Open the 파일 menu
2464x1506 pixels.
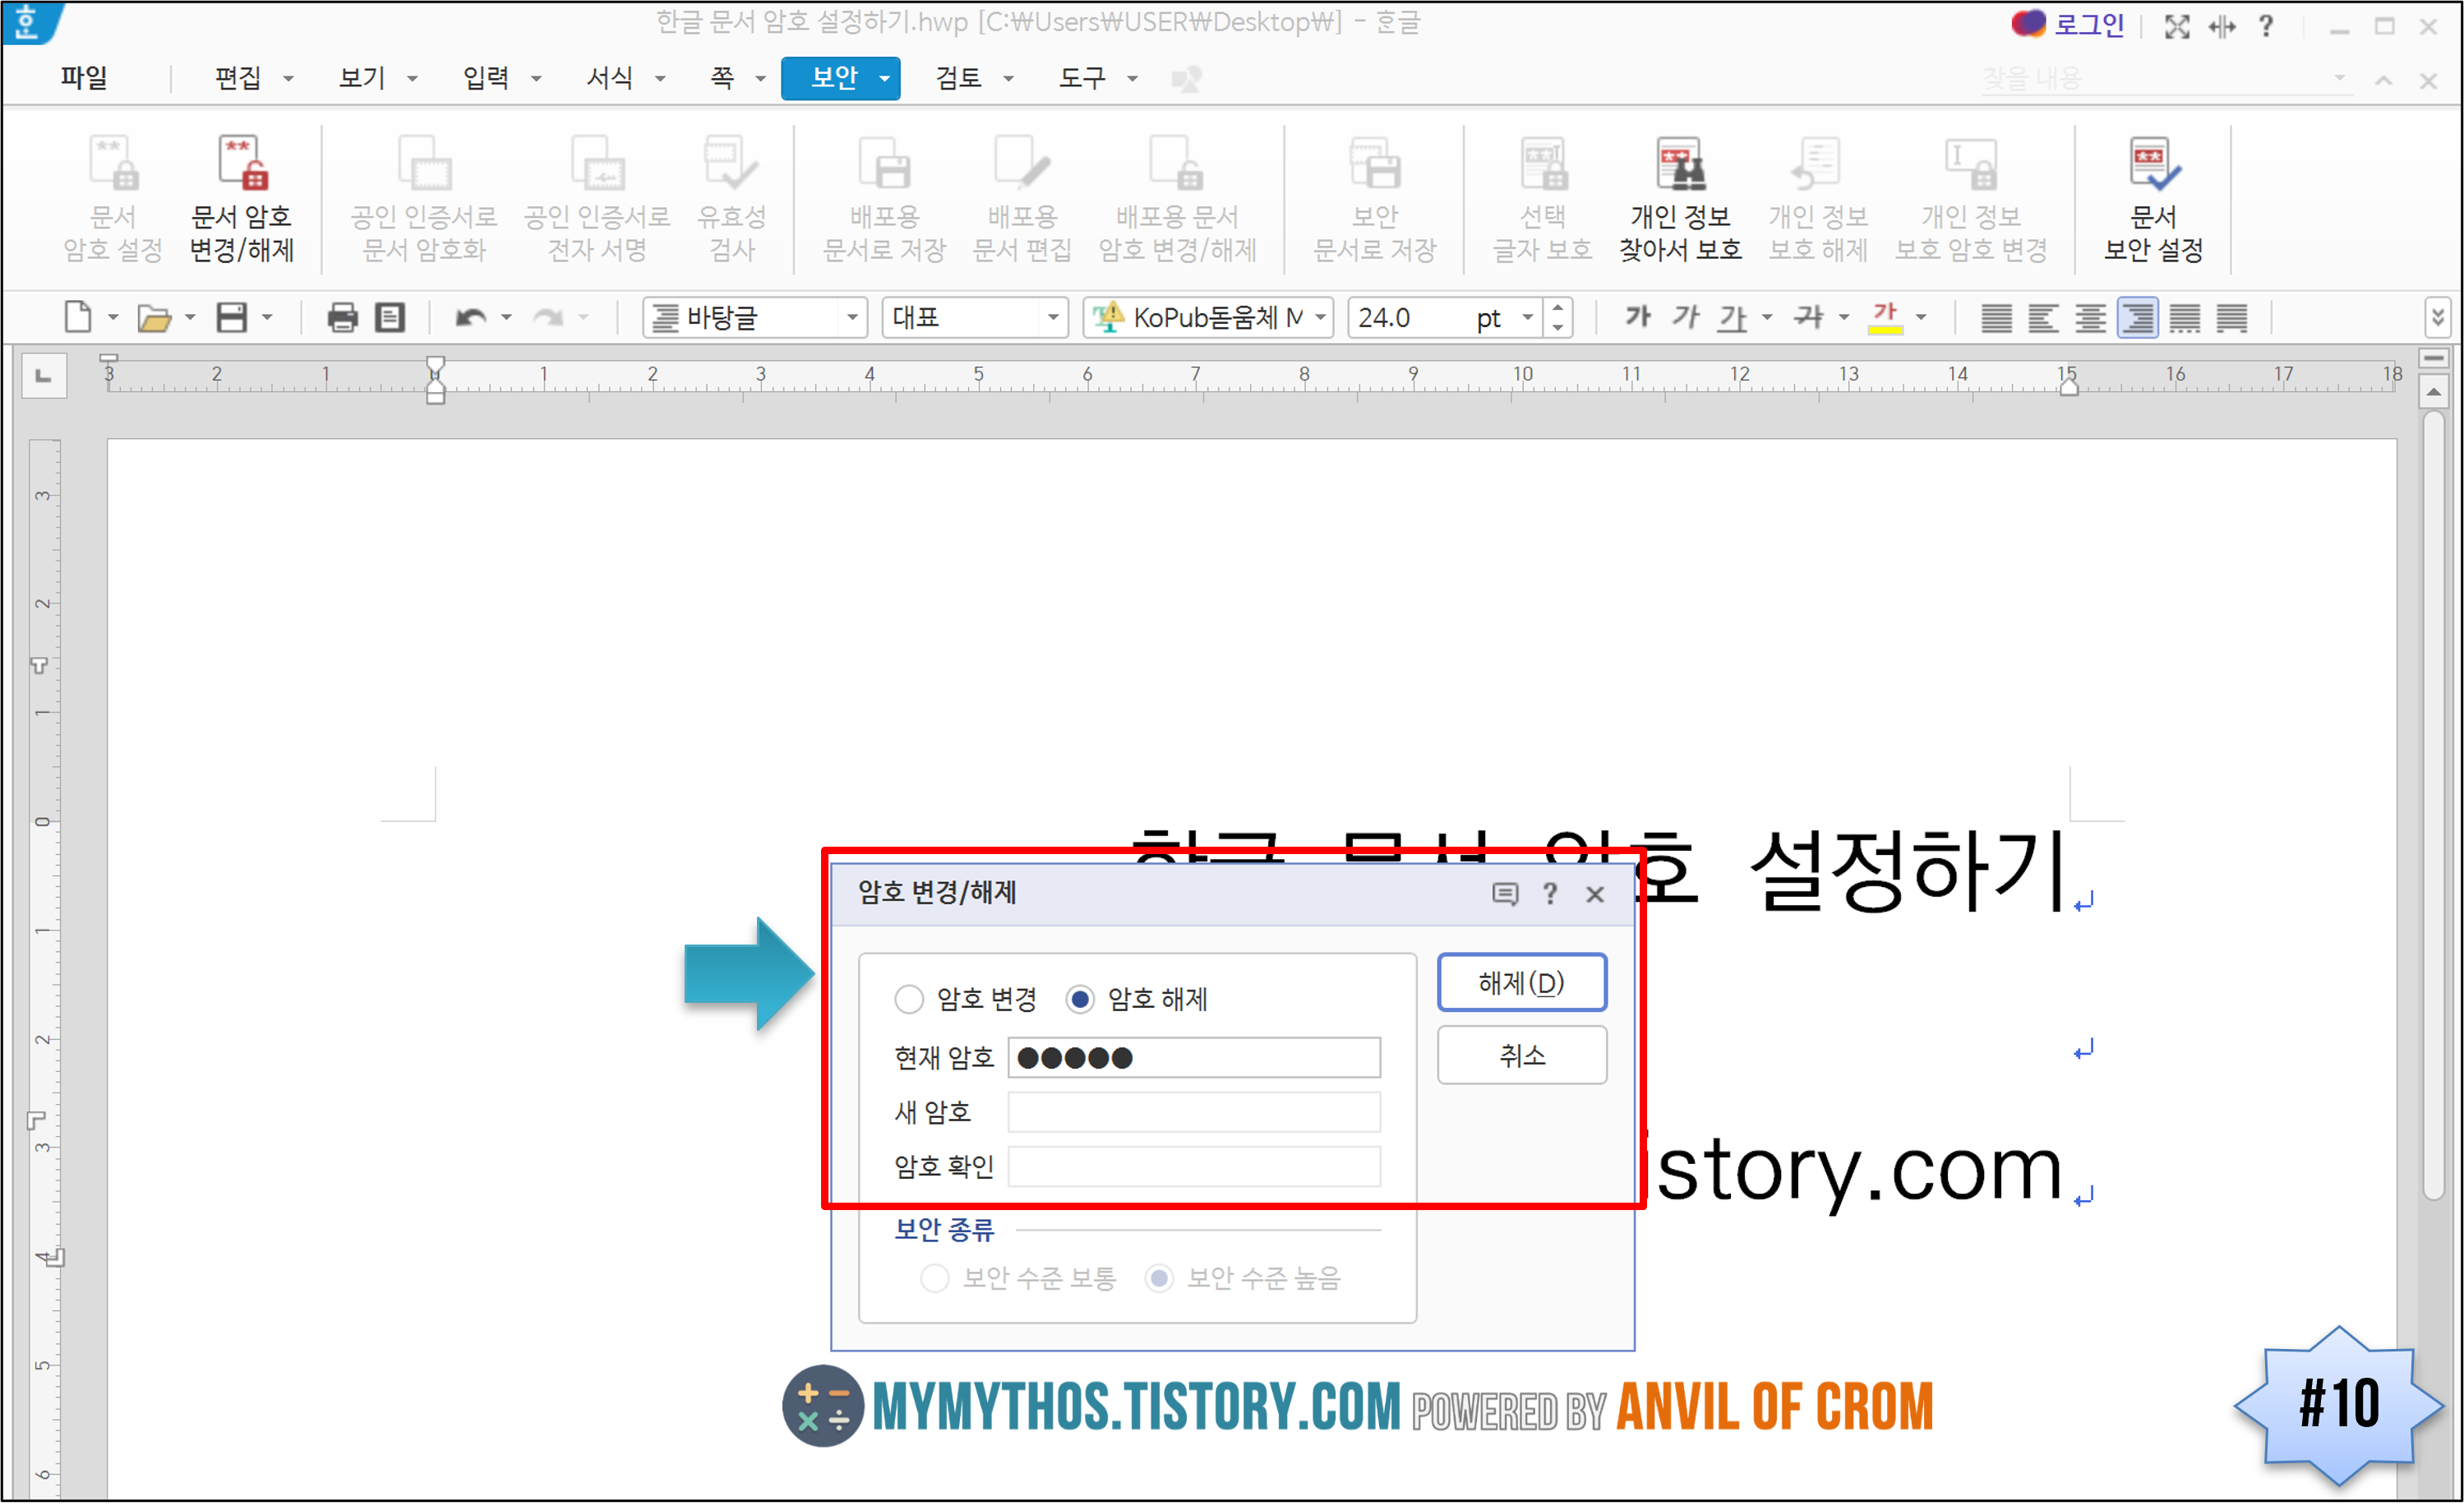click(x=84, y=78)
